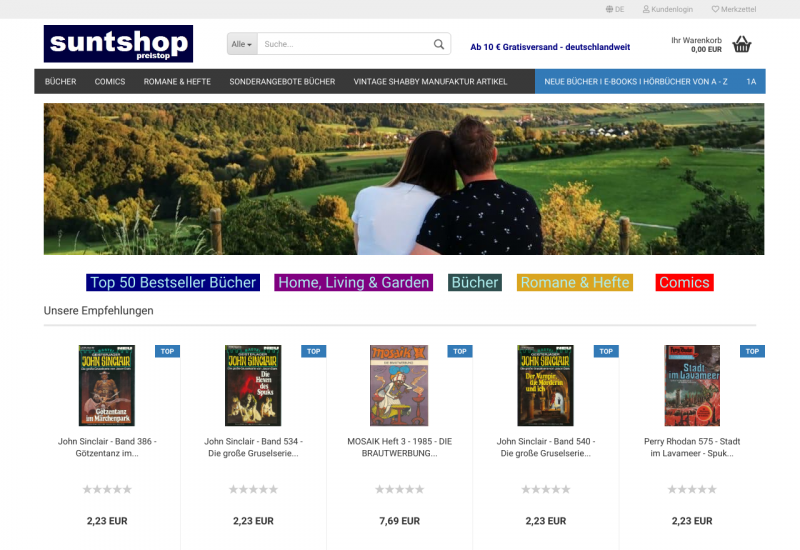Open ROMANE & HEFTE menu
This screenshot has height=550, width=800.
177,82
